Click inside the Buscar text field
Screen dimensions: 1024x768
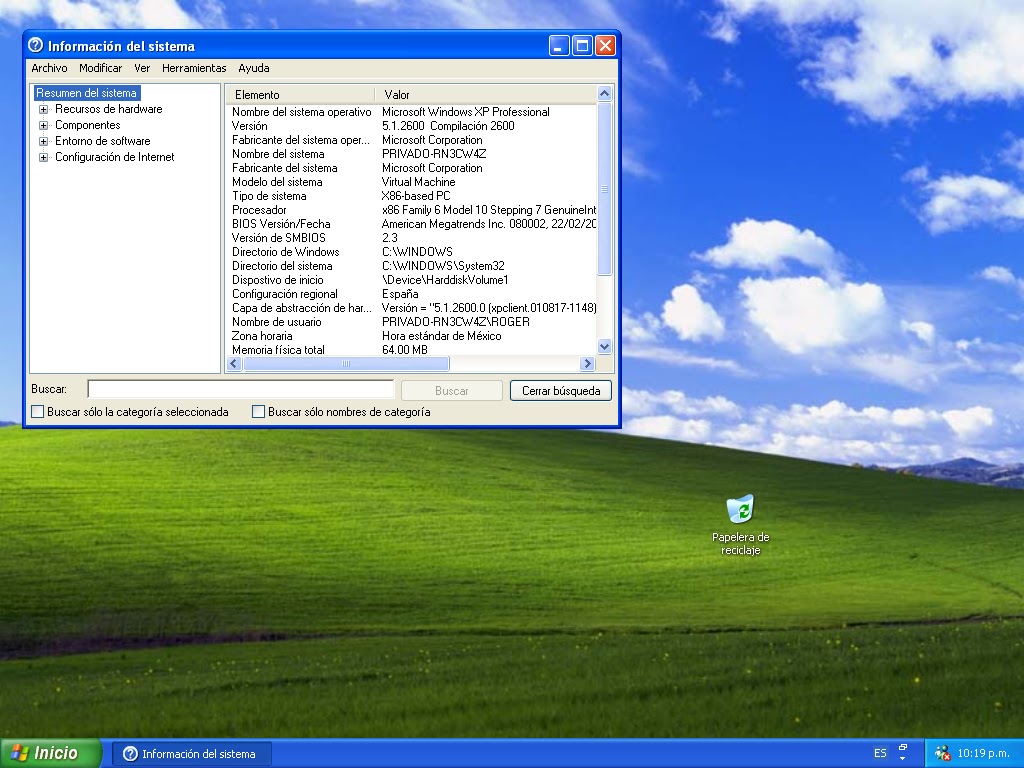coord(240,389)
